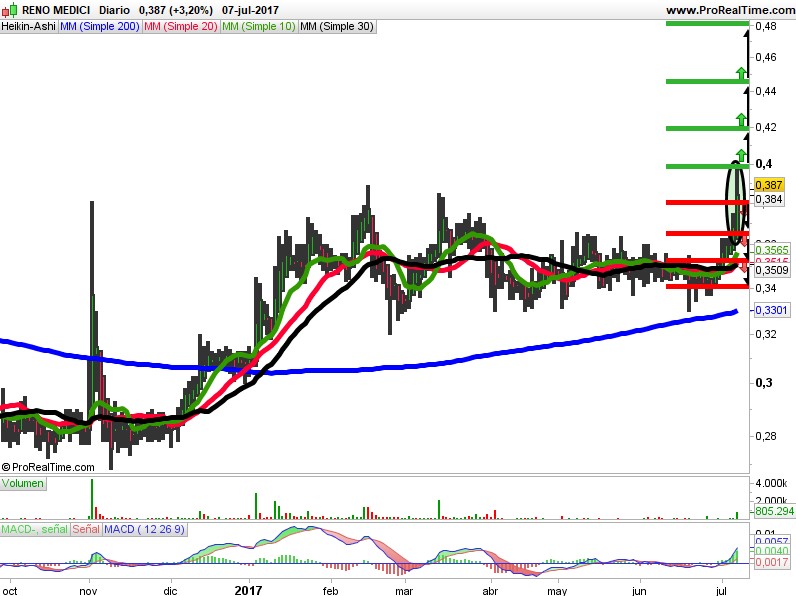Click the 0,0040 MACD value tag
This screenshot has height=596, width=796.
[772, 551]
